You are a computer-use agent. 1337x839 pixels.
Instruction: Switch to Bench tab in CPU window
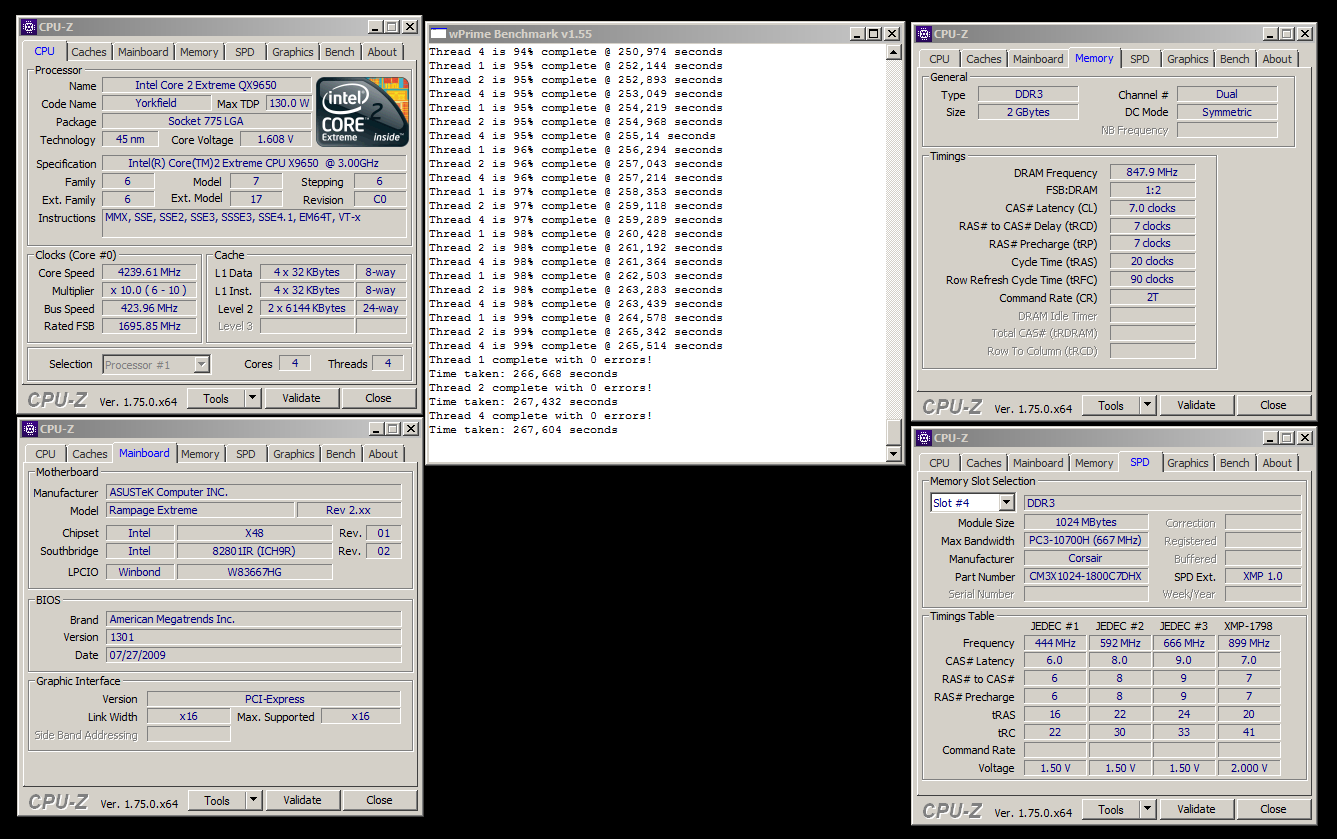pos(340,52)
